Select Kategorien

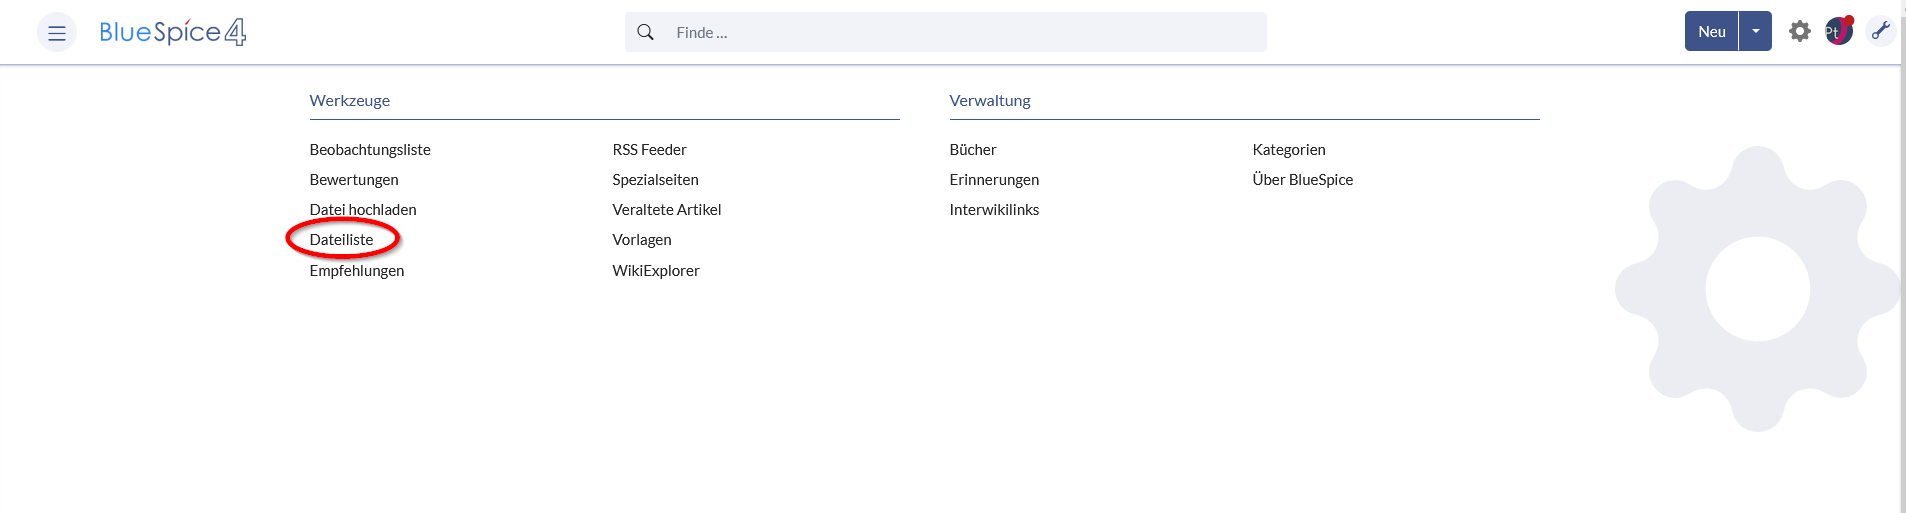[x=1289, y=150]
